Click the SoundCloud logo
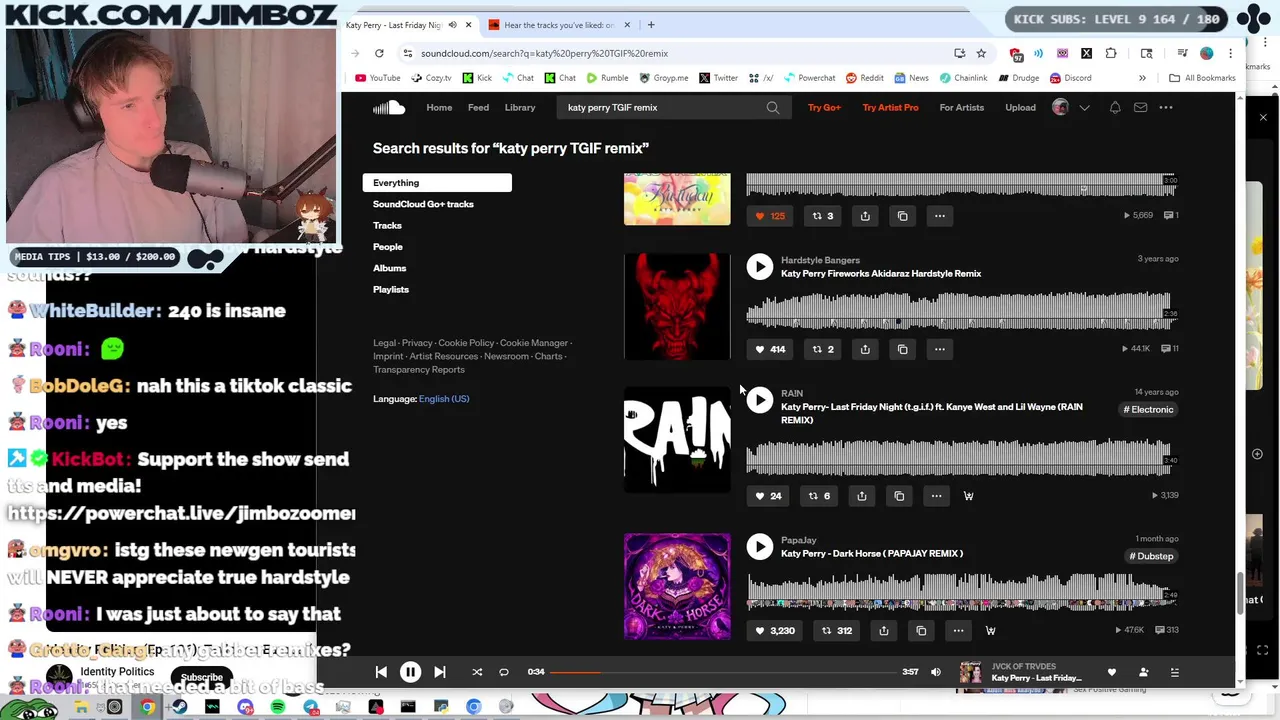1280x720 pixels. click(x=389, y=107)
